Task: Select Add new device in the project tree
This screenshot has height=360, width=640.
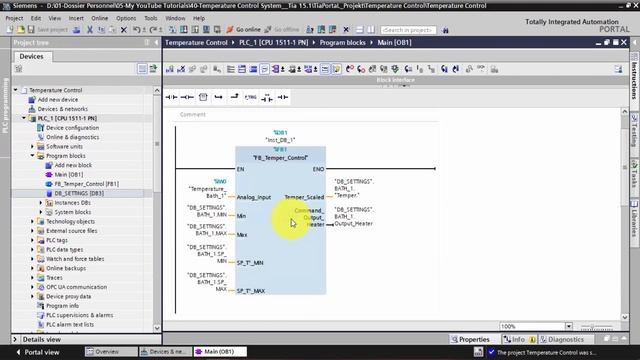Action: [x=58, y=100]
